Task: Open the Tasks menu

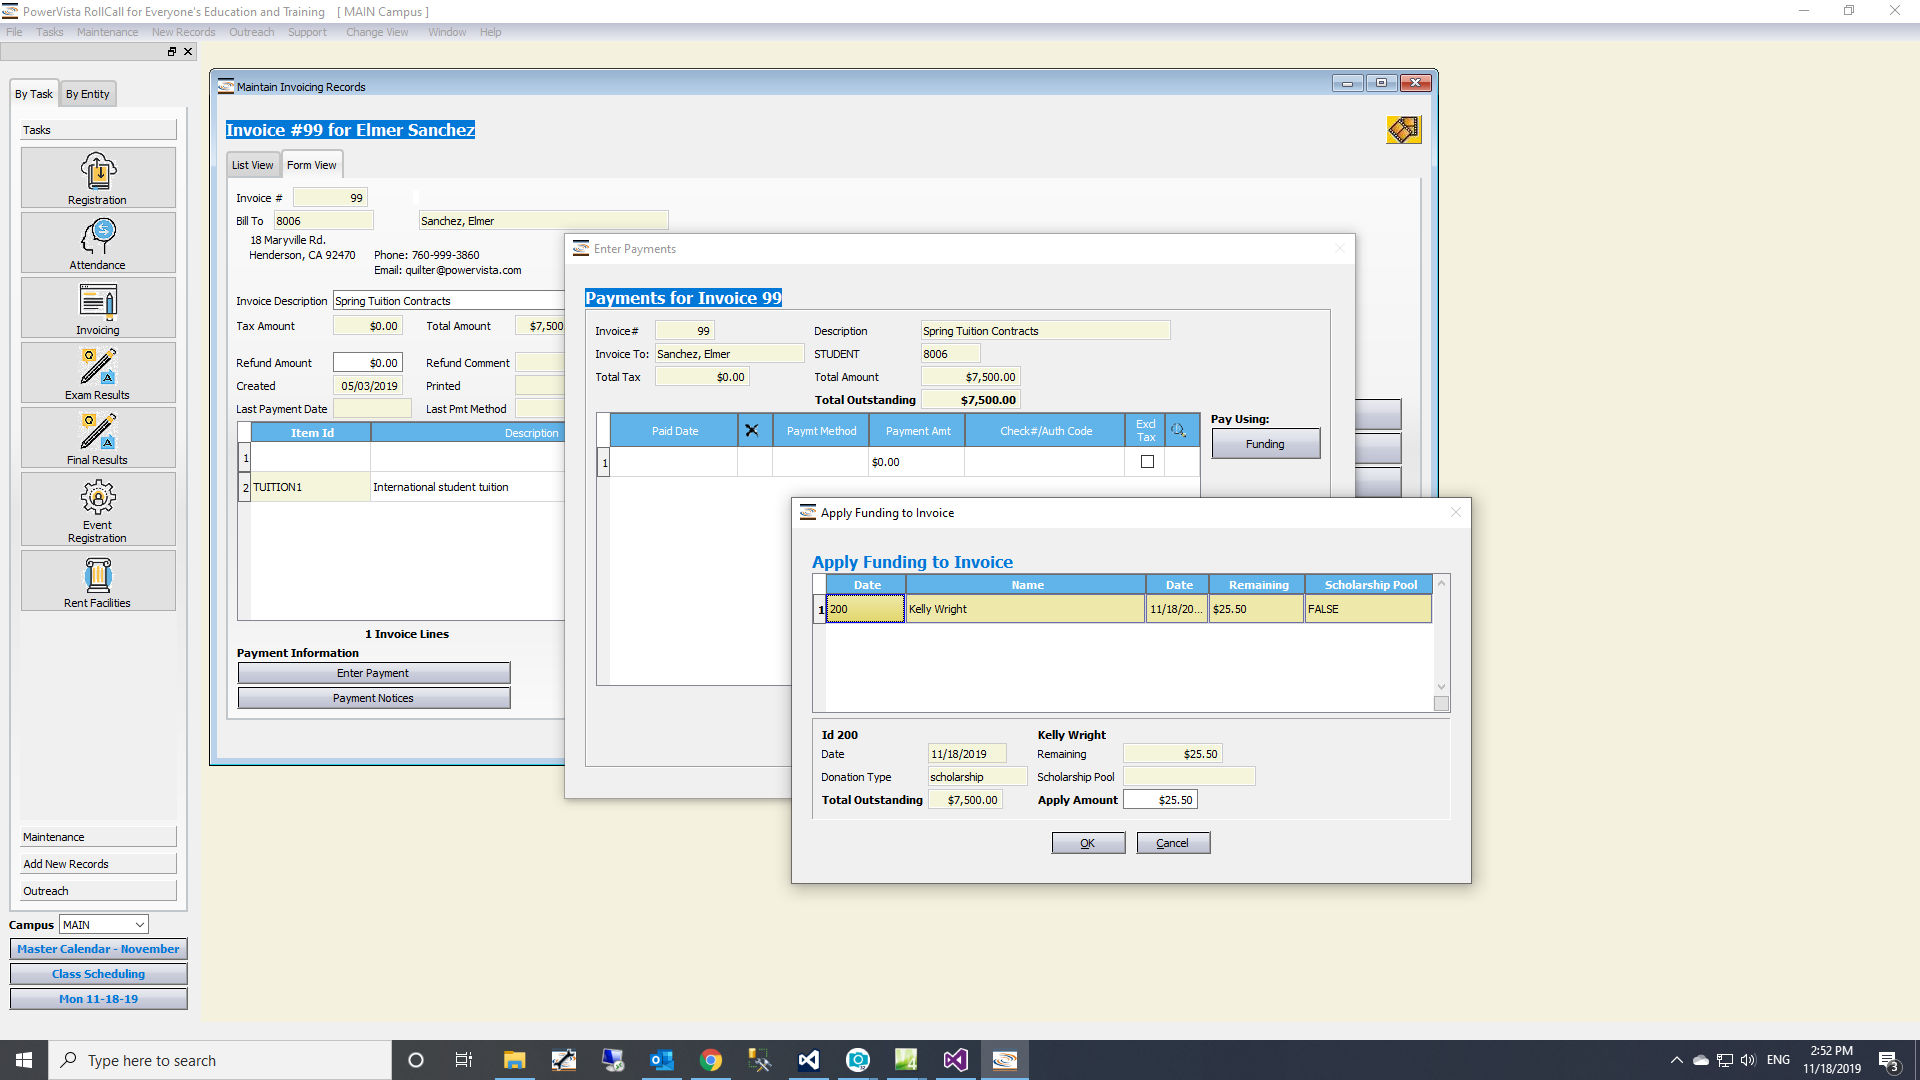Action: pyautogui.click(x=50, y=32)
